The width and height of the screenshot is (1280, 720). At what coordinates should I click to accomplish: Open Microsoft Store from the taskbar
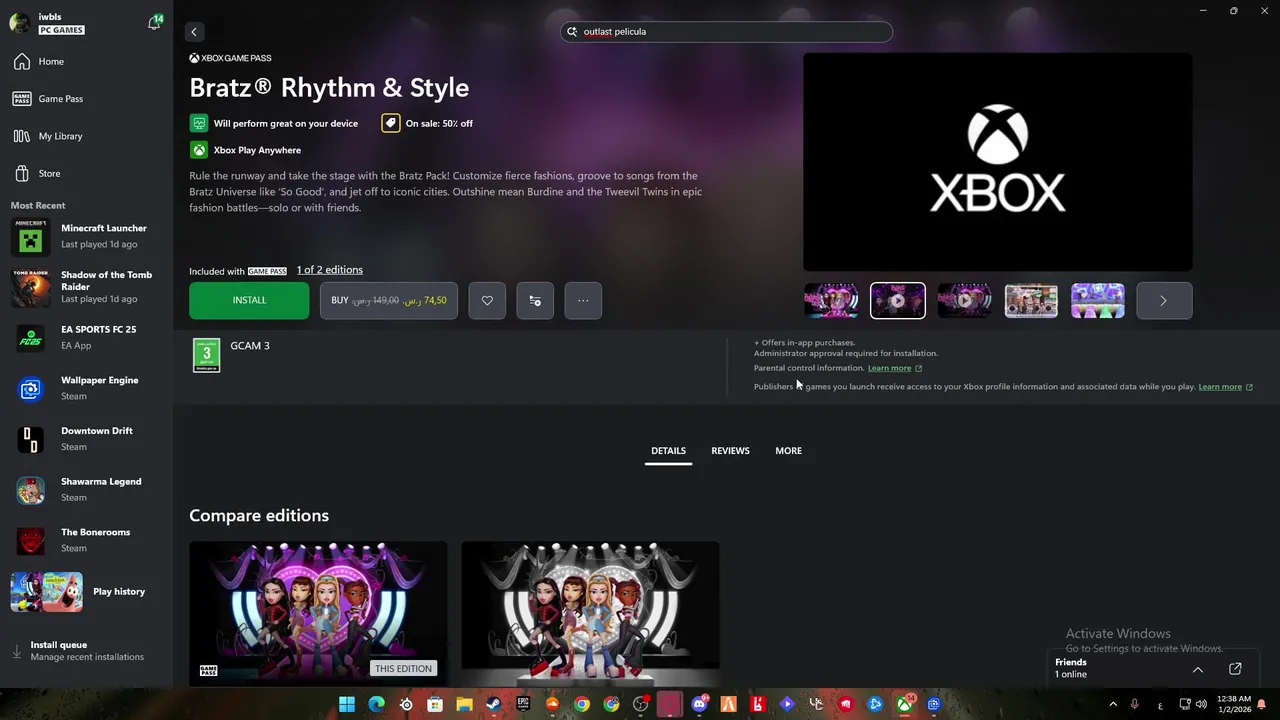point(435,704)
